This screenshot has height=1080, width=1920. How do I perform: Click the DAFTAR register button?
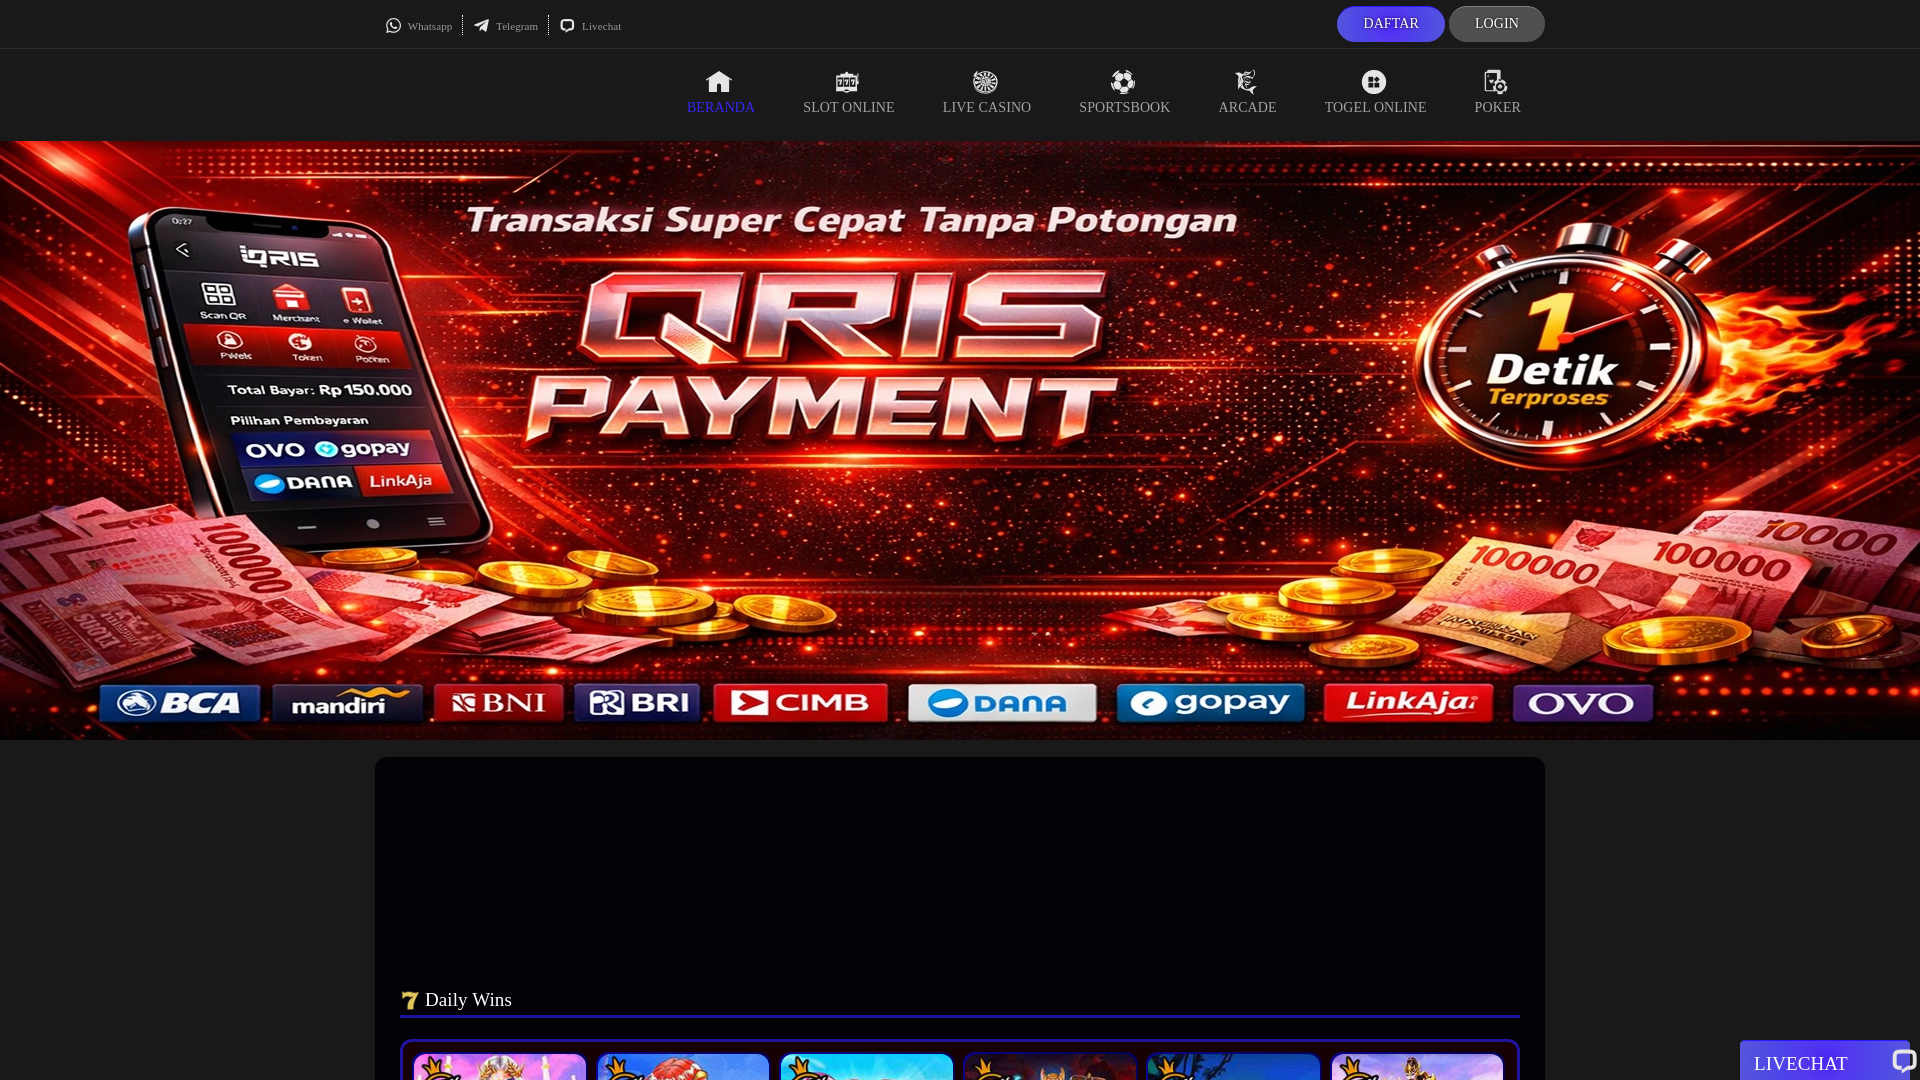click(1390, 24)
